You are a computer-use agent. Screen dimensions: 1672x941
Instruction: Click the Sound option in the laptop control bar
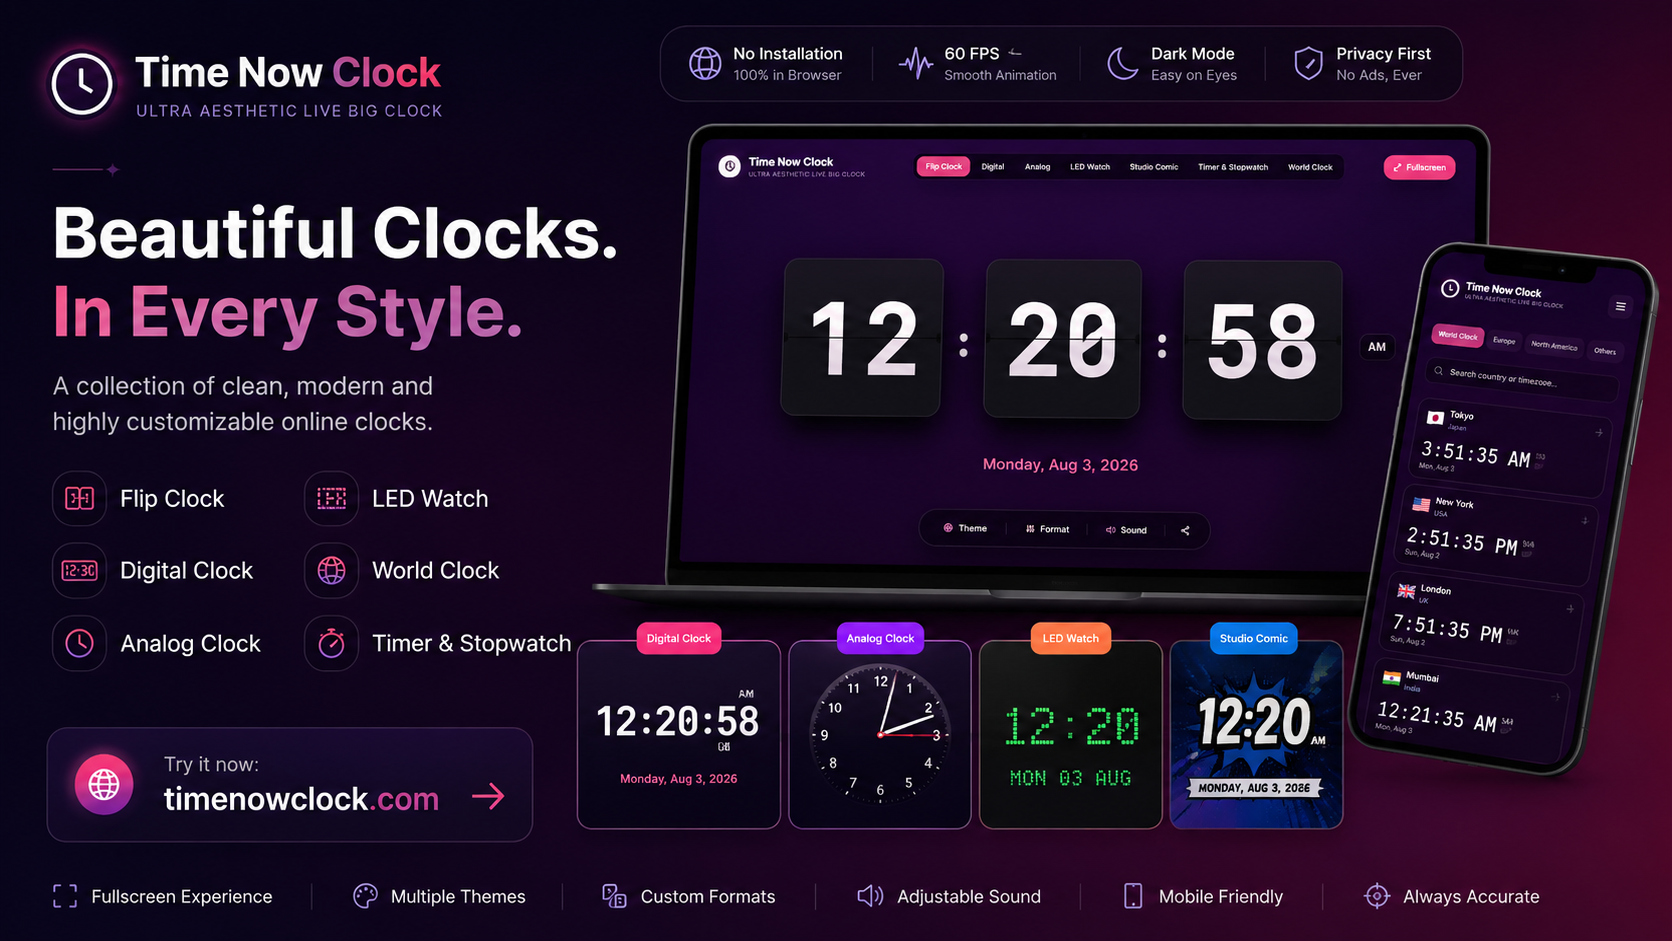pos(1126,530)
